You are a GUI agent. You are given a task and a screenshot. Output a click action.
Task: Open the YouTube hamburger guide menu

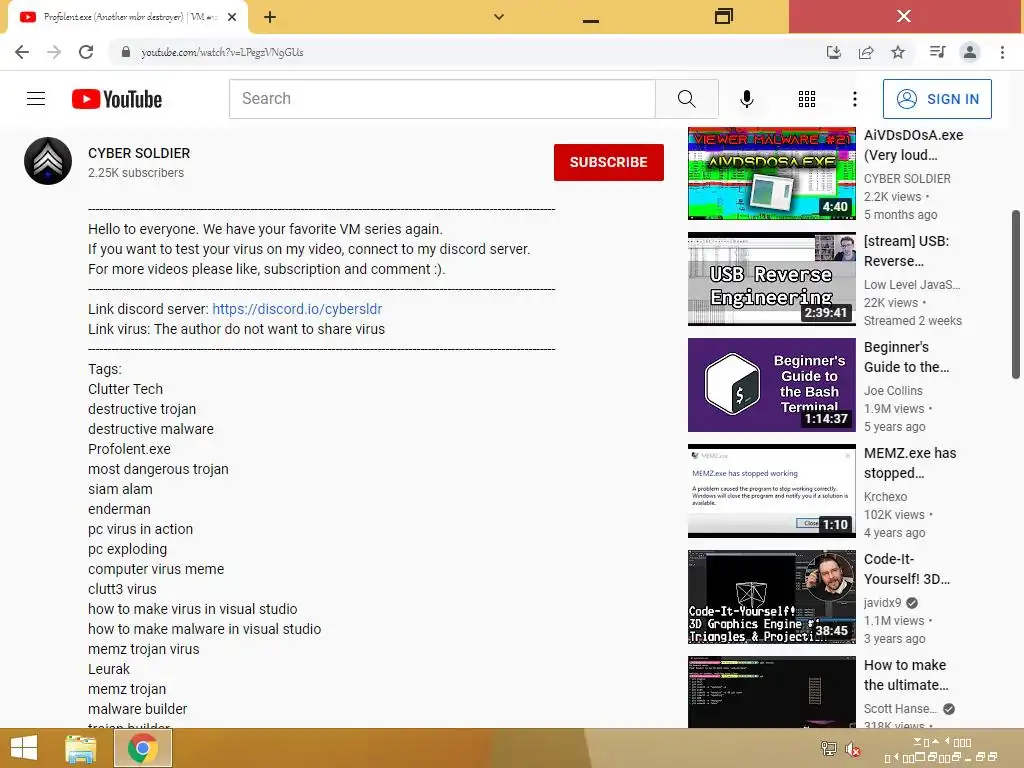click(x=36, y=99)
